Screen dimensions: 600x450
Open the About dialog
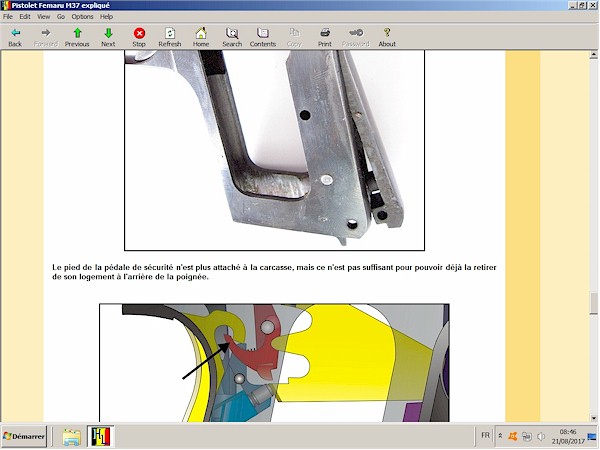(387, 38)
